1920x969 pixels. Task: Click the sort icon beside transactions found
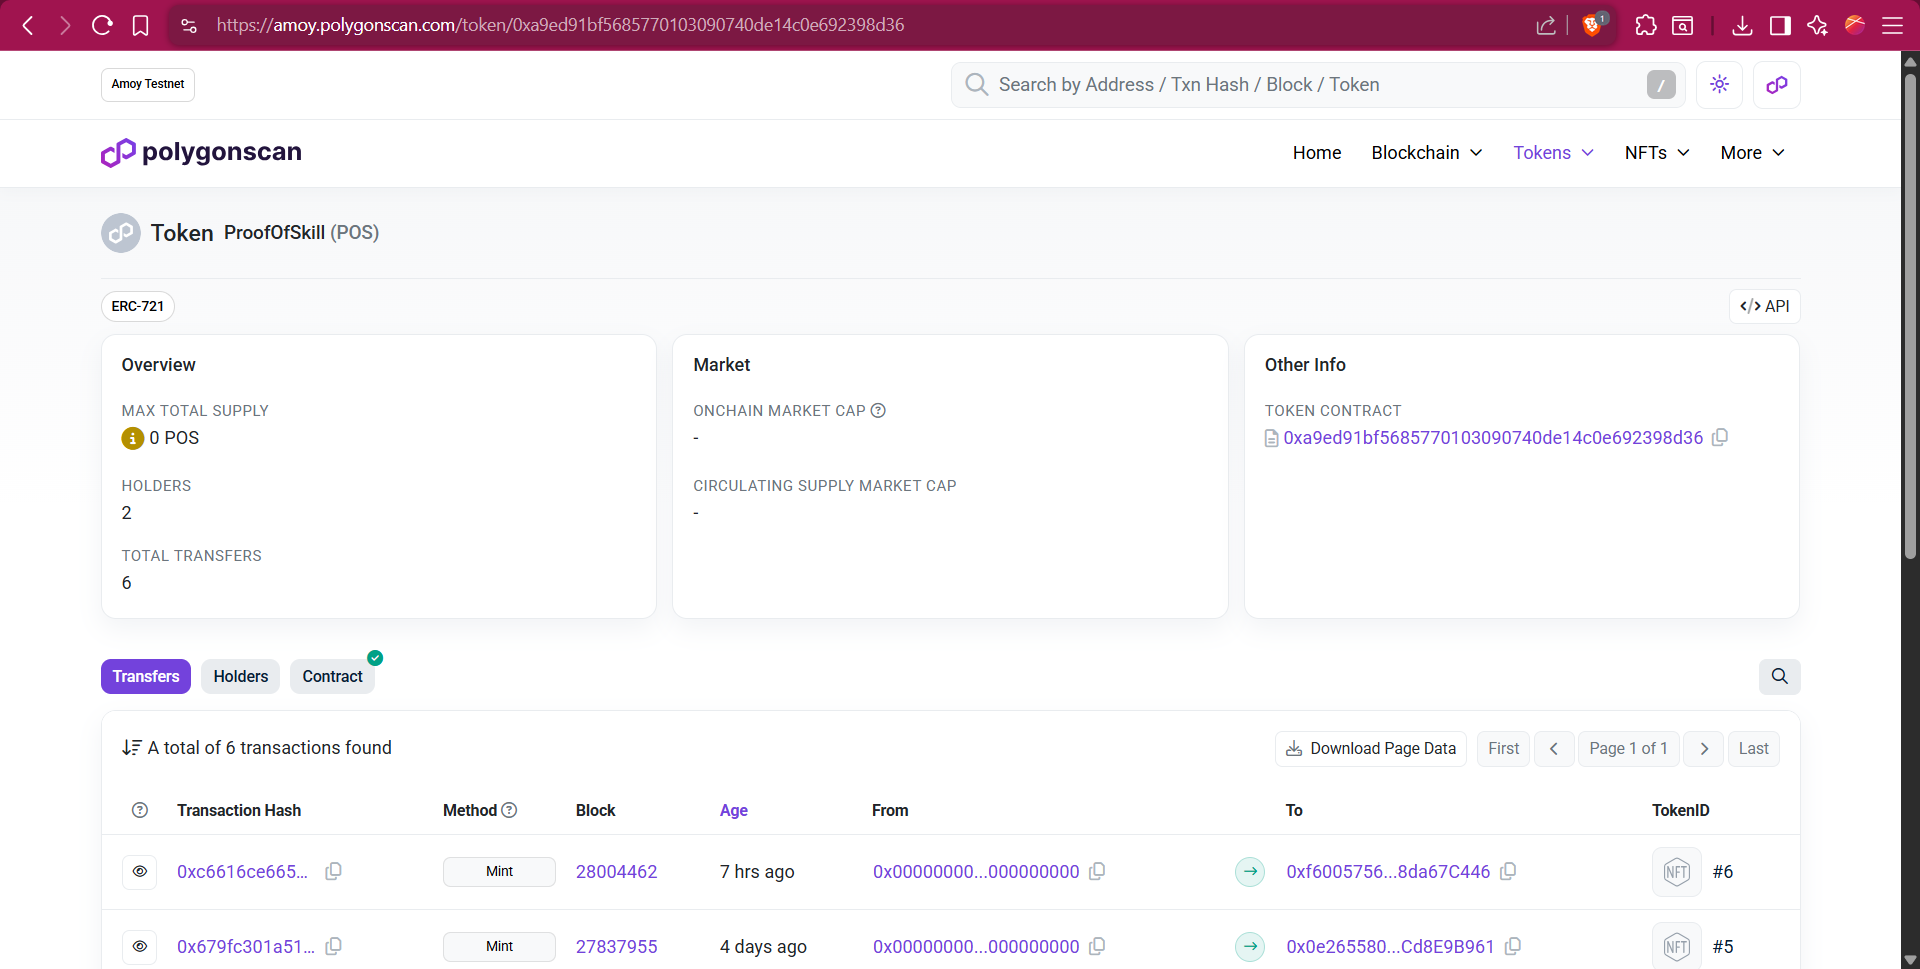[x=132, y=748]
